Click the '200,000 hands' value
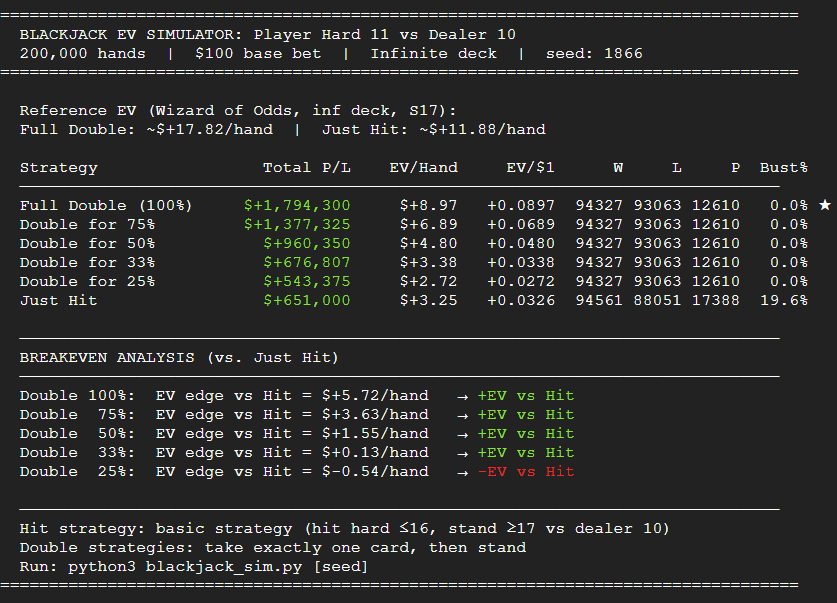The image size is (837, 603). (x=82, y=54)
